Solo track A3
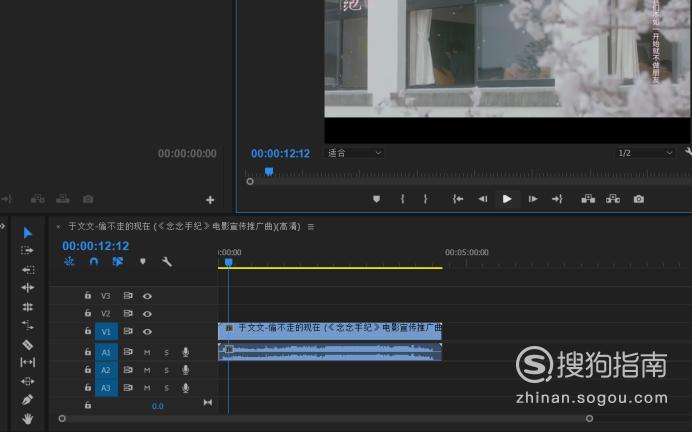692x432 pixels. point(166,388)
